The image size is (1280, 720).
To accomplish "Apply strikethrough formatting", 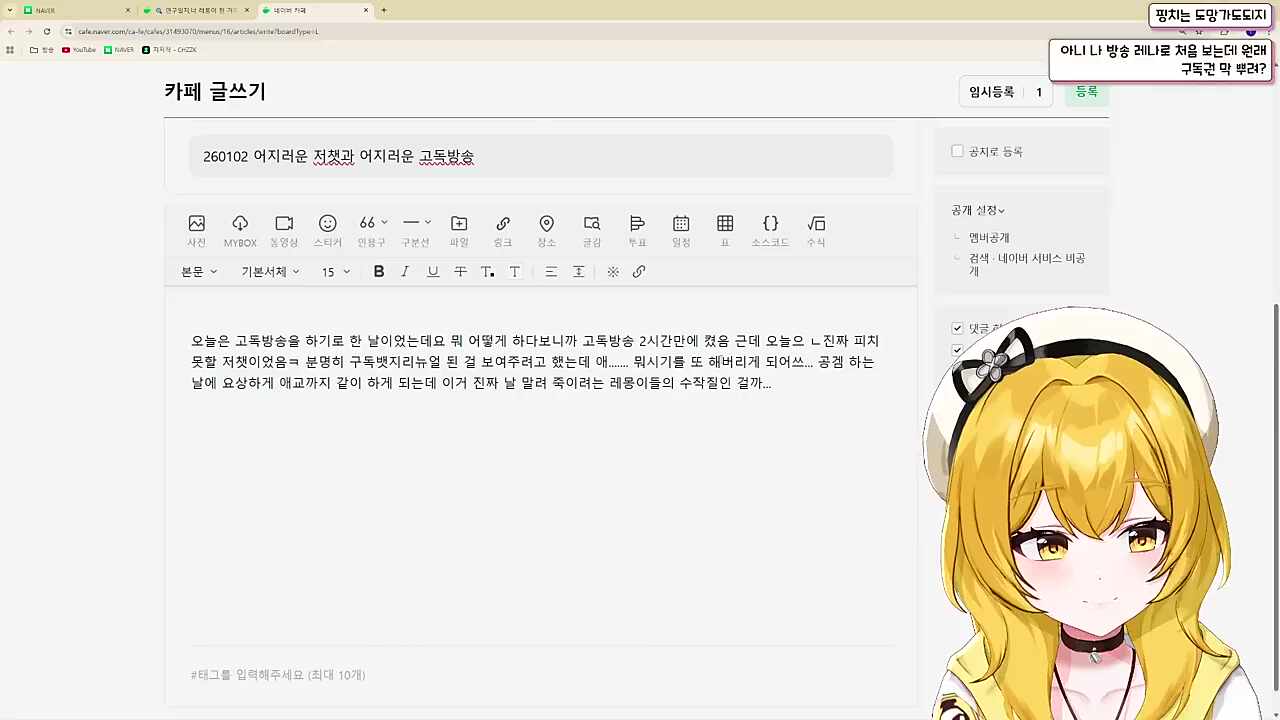I will click(460, 272).
